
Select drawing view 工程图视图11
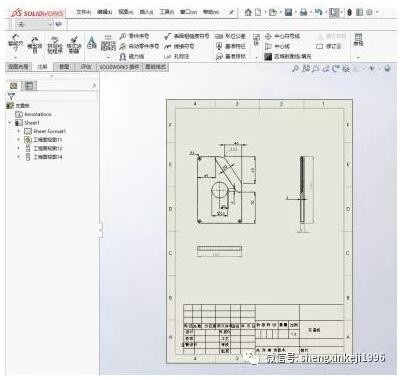click(44, 140)
